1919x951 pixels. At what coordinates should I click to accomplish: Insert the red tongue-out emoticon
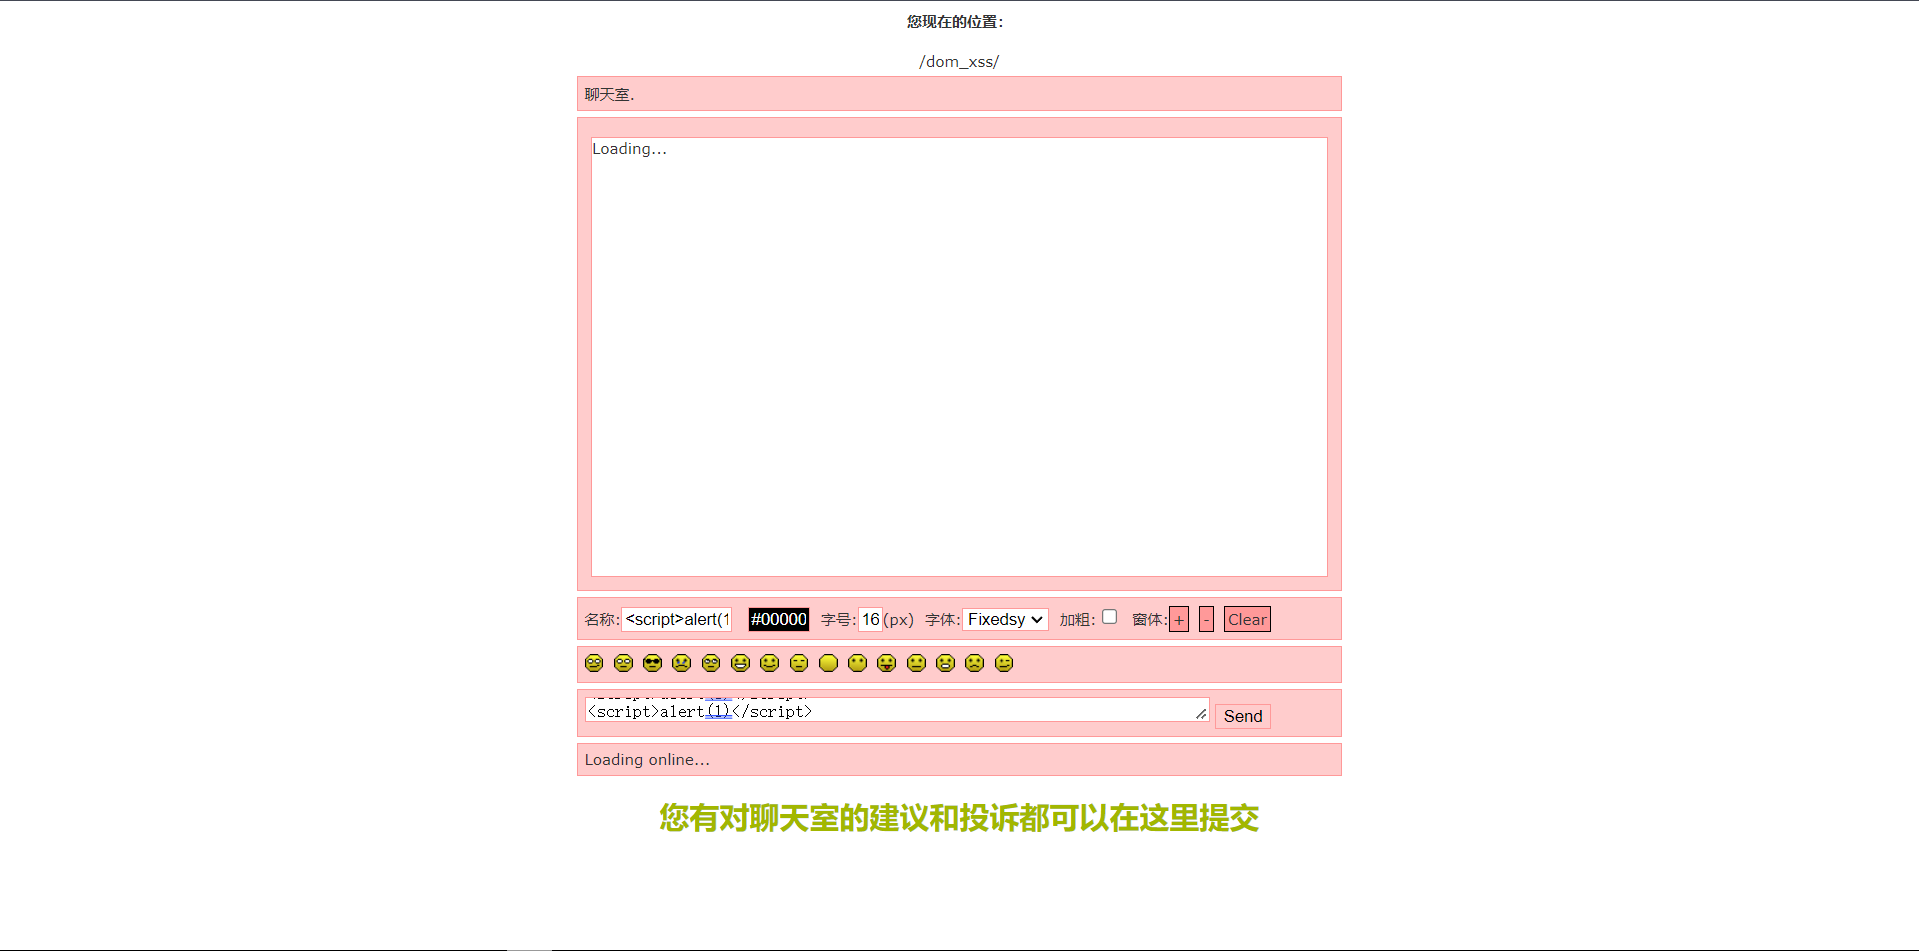[886, 663]
